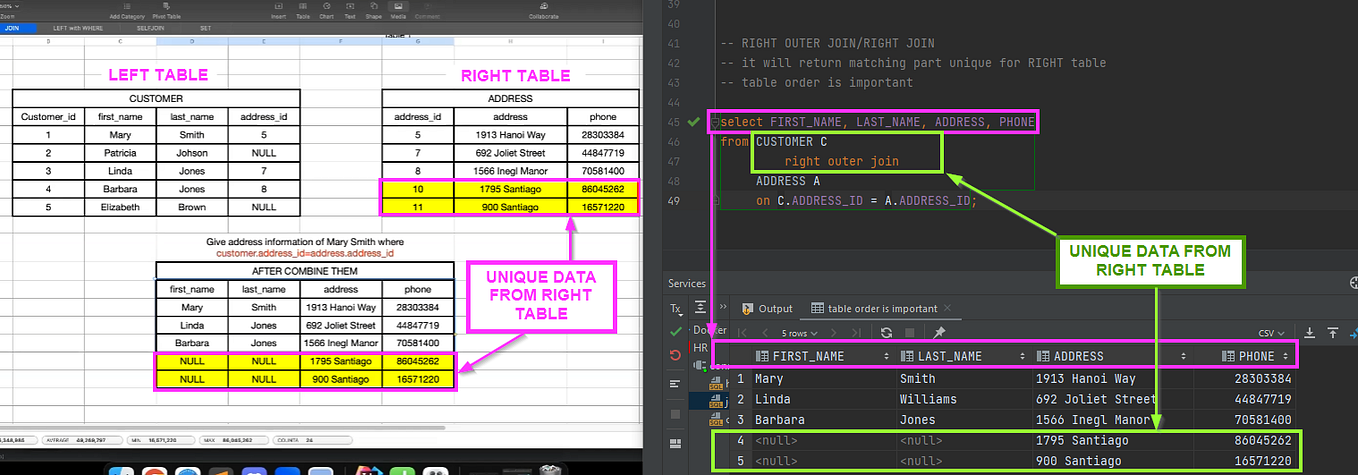
Task: Click line number 45 in the editor gutter
Action: (672, 122)
